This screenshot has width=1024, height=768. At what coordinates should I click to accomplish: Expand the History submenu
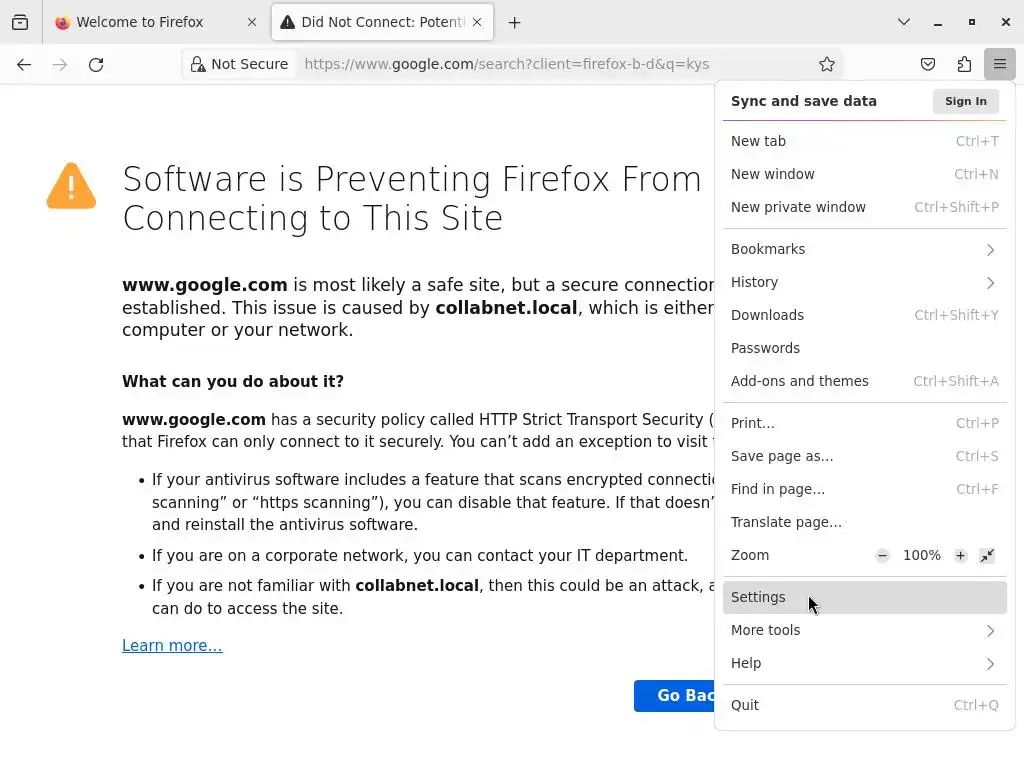click(865, 282)
